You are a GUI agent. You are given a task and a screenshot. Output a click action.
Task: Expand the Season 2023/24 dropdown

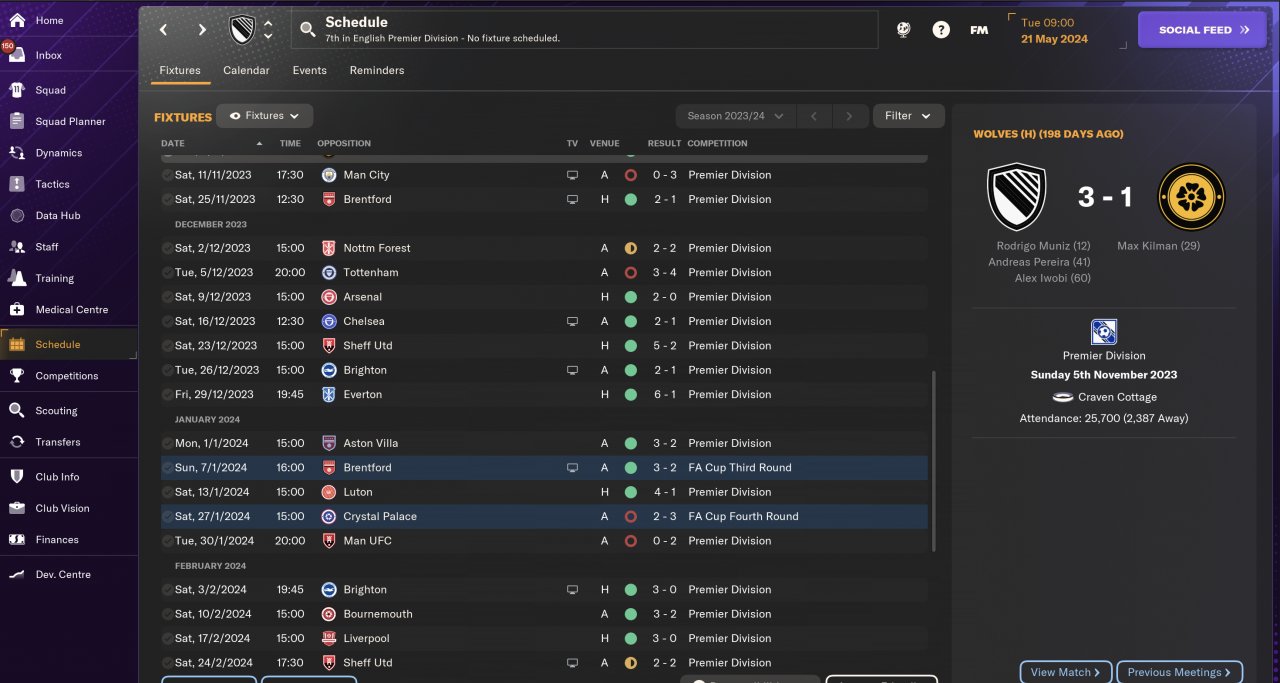coord(735,116)
